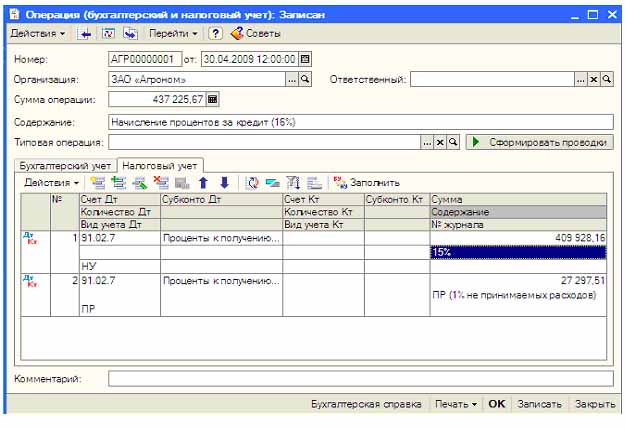Click the rightmost grey list settings icon
Image resolution: width=626 pixels, height=429 pixels.
point(315,183)
